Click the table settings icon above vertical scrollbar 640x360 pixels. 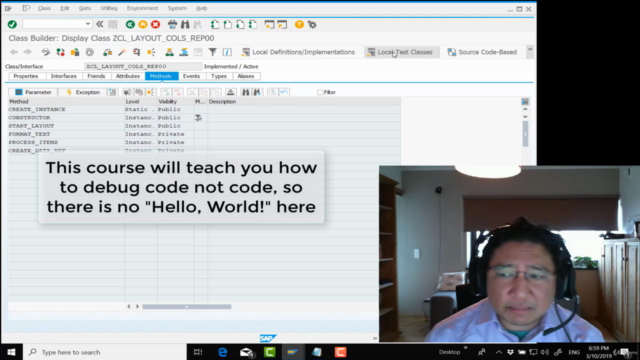pyautogui.click(x=525, y=101)
